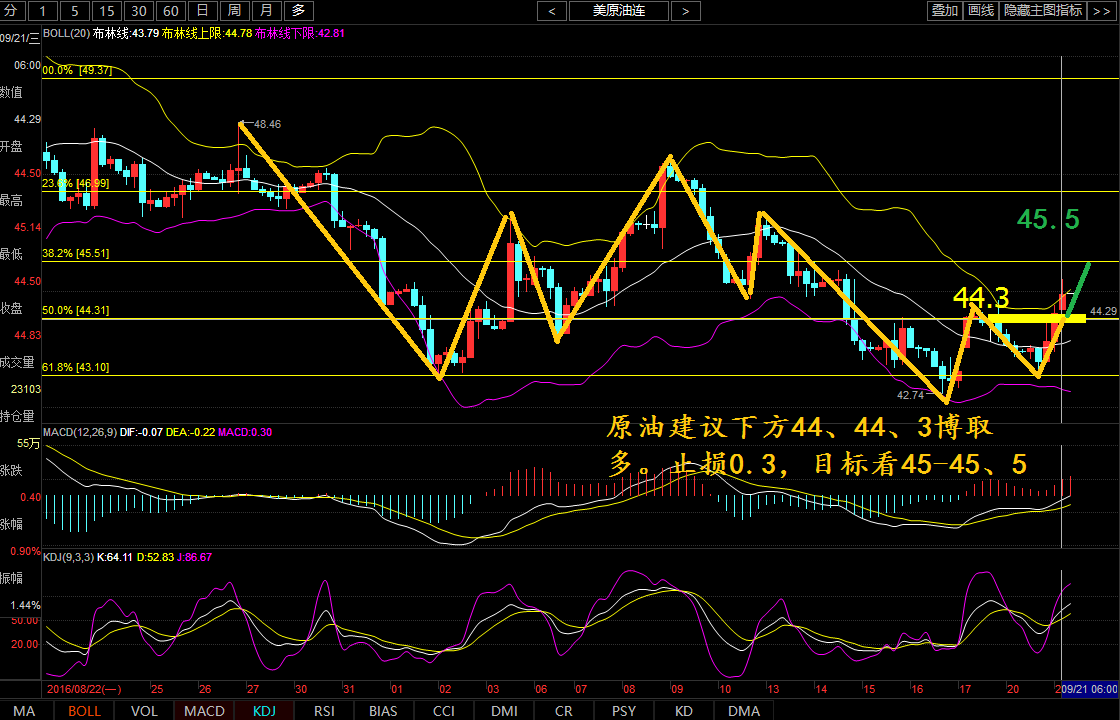Go to next instrument with right arrow
This screenshot has height=720, width=1120.
[x=685, y=11]
